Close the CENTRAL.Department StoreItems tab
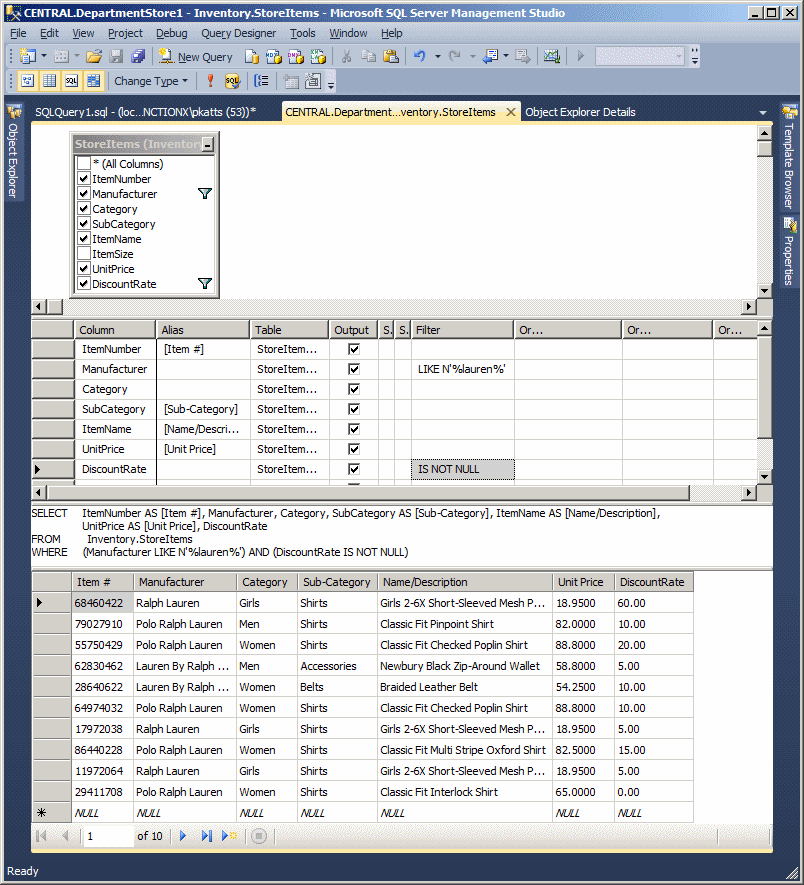The width and height of the screenshot is (804, 885). click(x=510, y=112)
